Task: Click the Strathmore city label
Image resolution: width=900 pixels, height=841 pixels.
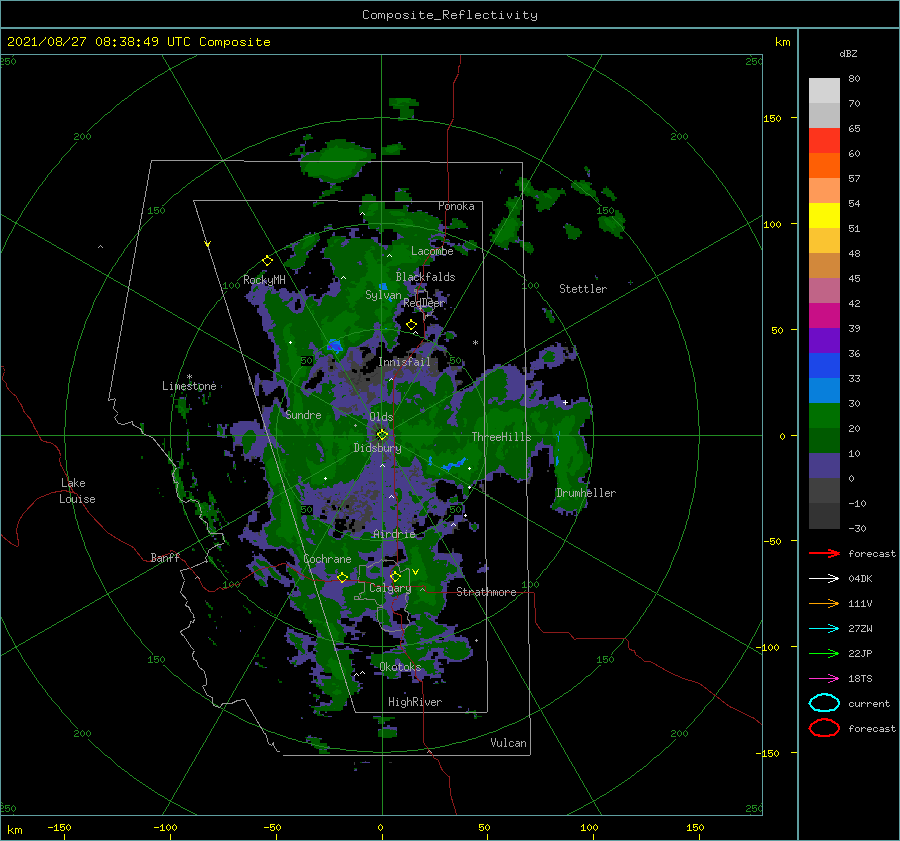Action: pyautogui.click(x=486, y=592)
